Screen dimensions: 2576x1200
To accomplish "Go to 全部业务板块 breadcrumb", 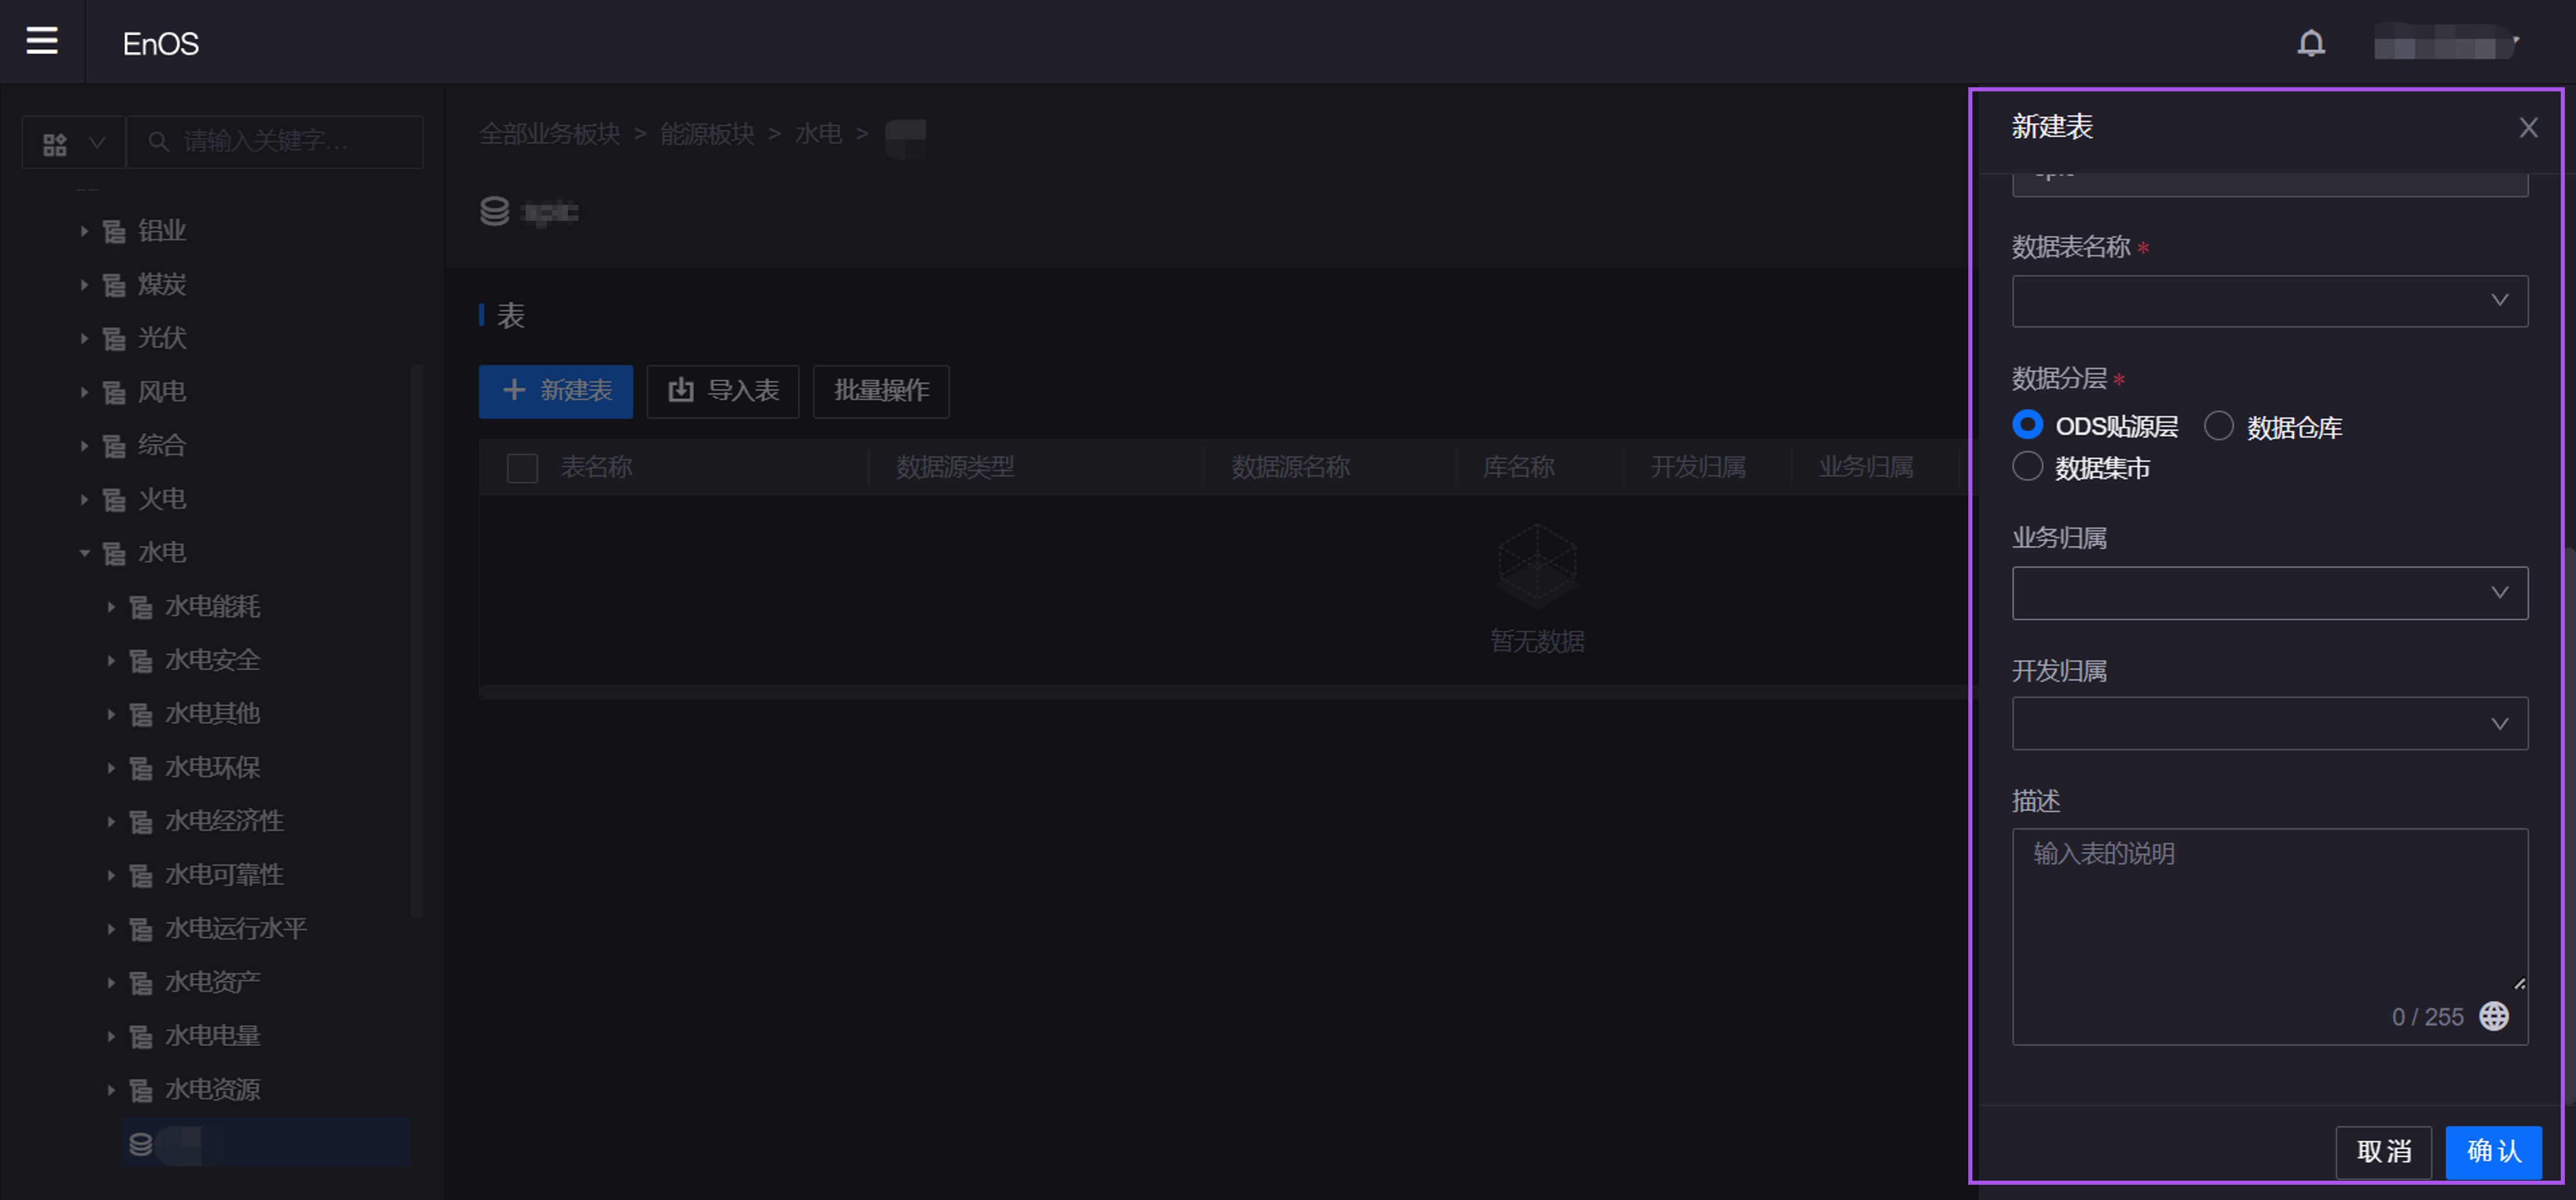I will [x=550, y=134].
